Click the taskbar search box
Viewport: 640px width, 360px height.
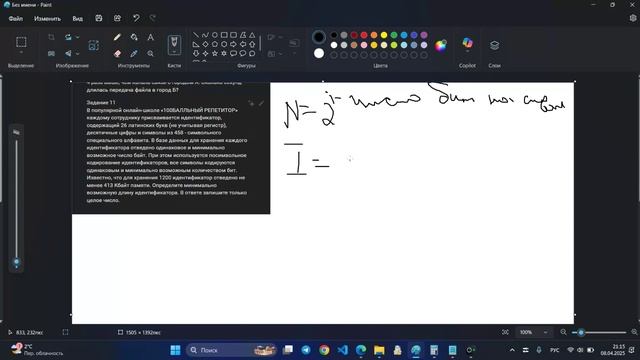pyautogui.click(x=232, y=350)
